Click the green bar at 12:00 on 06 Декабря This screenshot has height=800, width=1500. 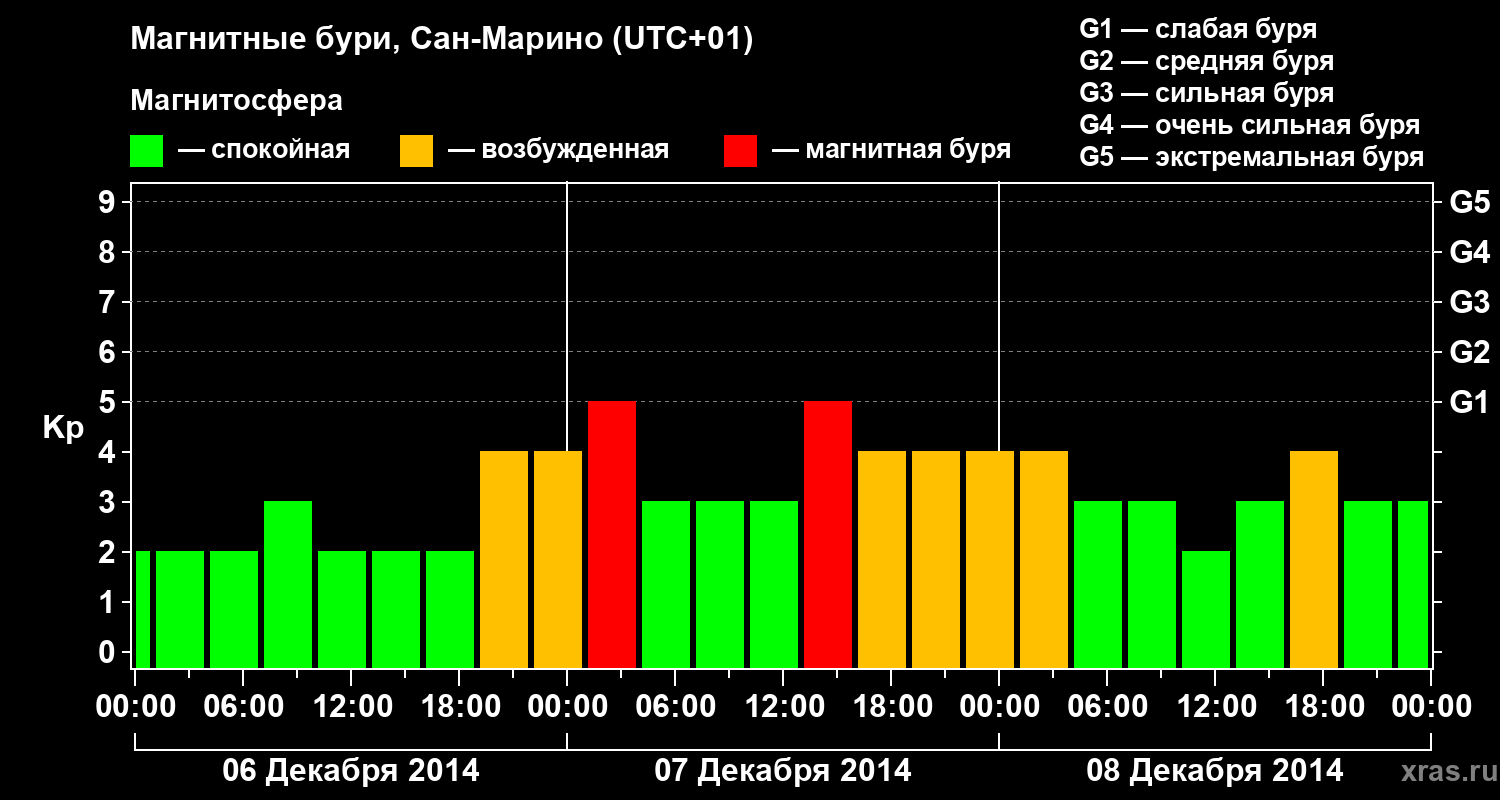342,609
